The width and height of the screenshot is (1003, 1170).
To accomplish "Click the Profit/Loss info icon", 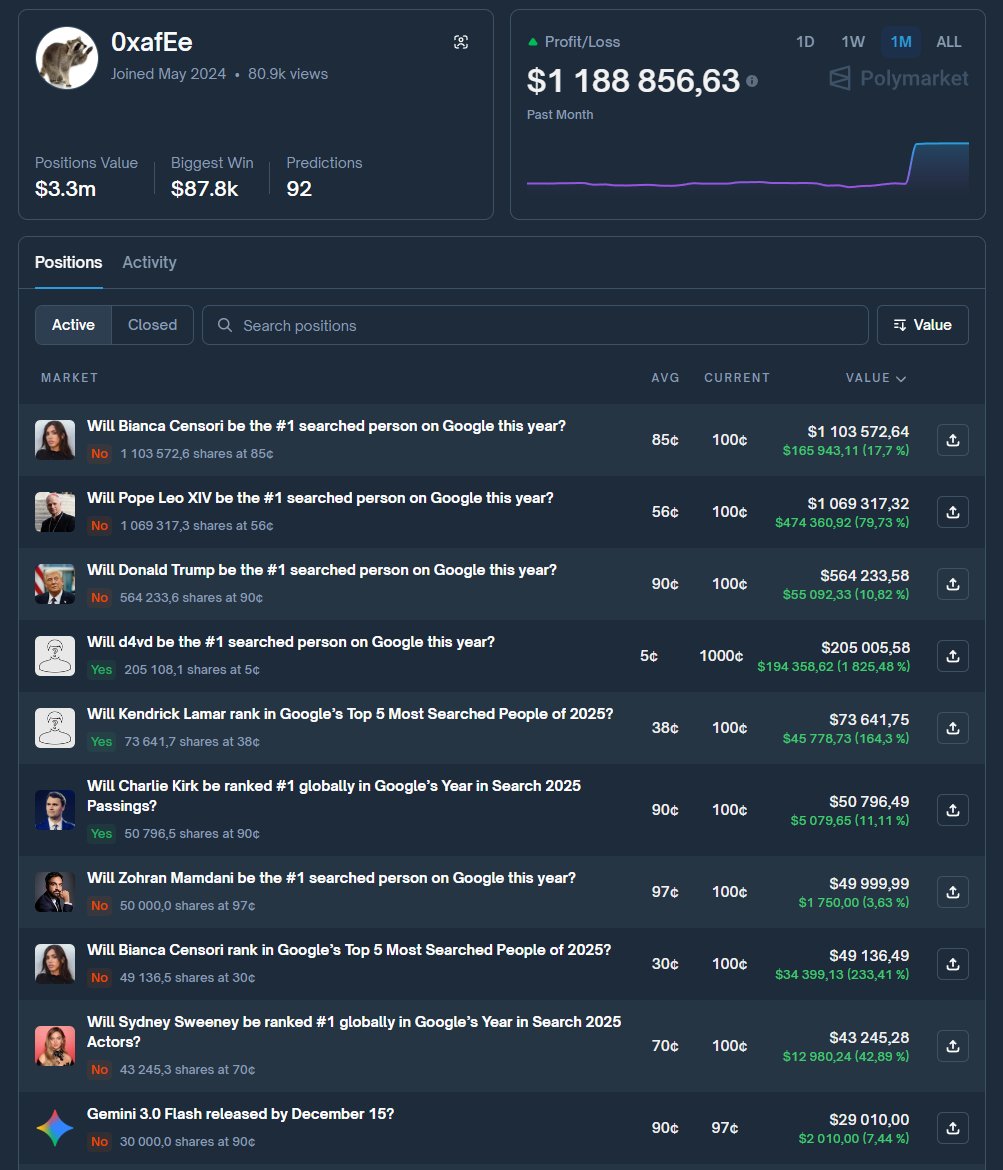I will click(752, 81).
